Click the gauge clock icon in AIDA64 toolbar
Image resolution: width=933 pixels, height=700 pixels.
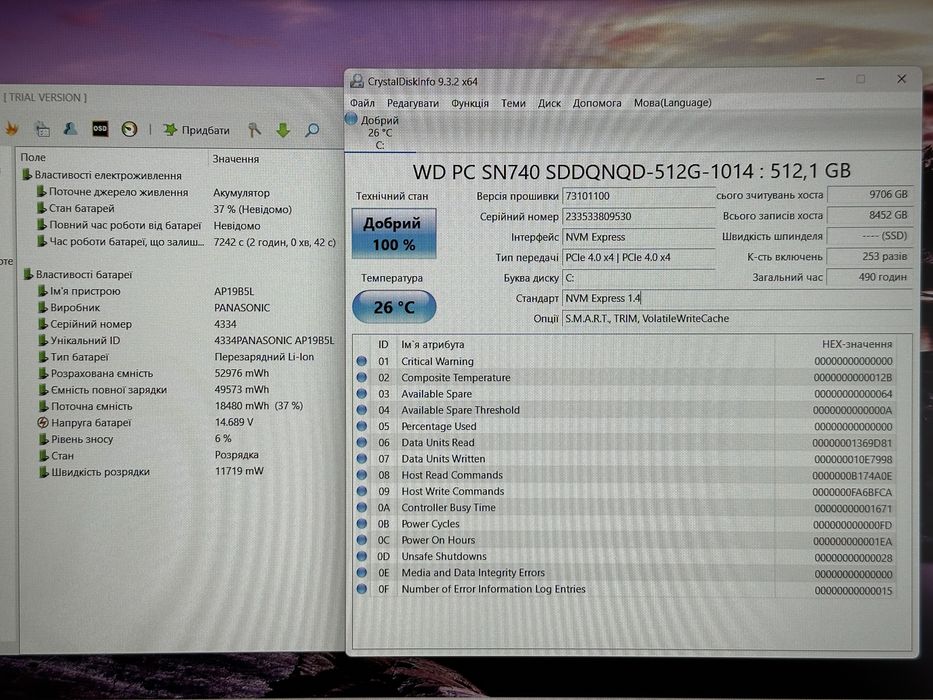coord(129,129)
